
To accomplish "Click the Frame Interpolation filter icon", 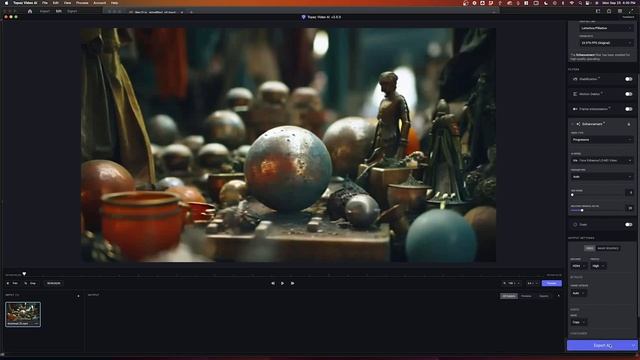I will [x=575, y=109].
